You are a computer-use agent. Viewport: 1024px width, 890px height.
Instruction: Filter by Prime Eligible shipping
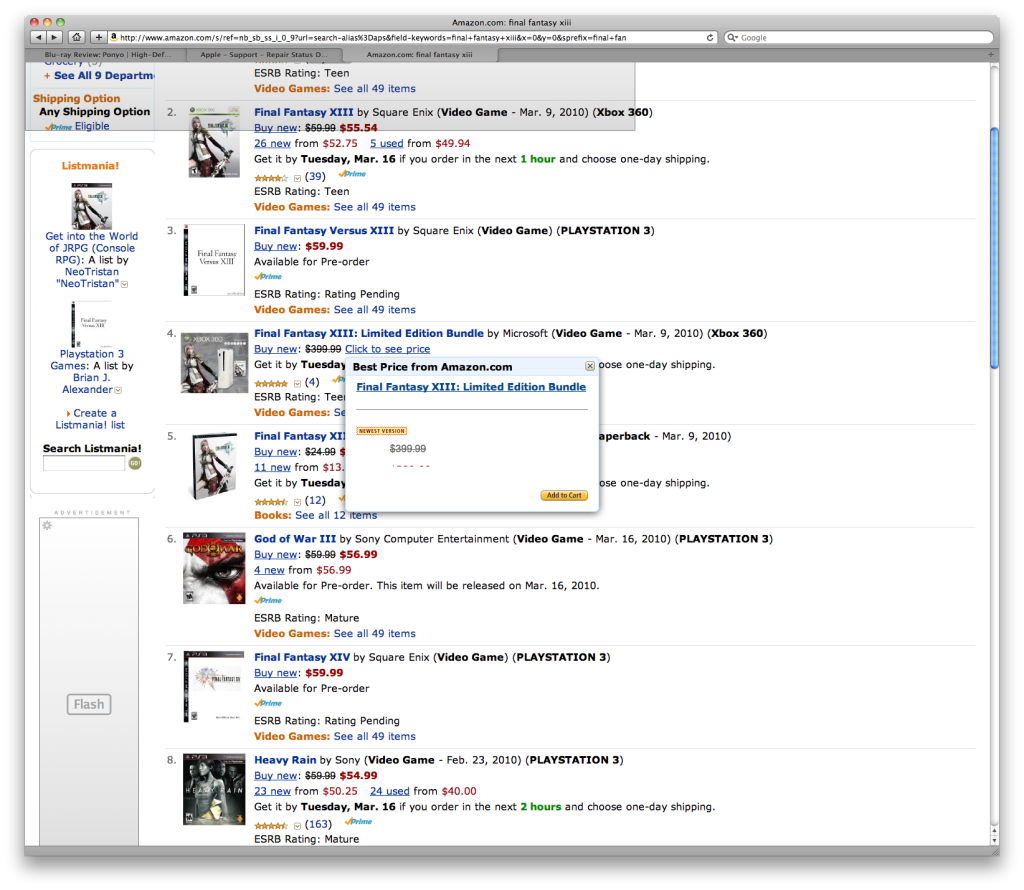click(x=77, y=126)
